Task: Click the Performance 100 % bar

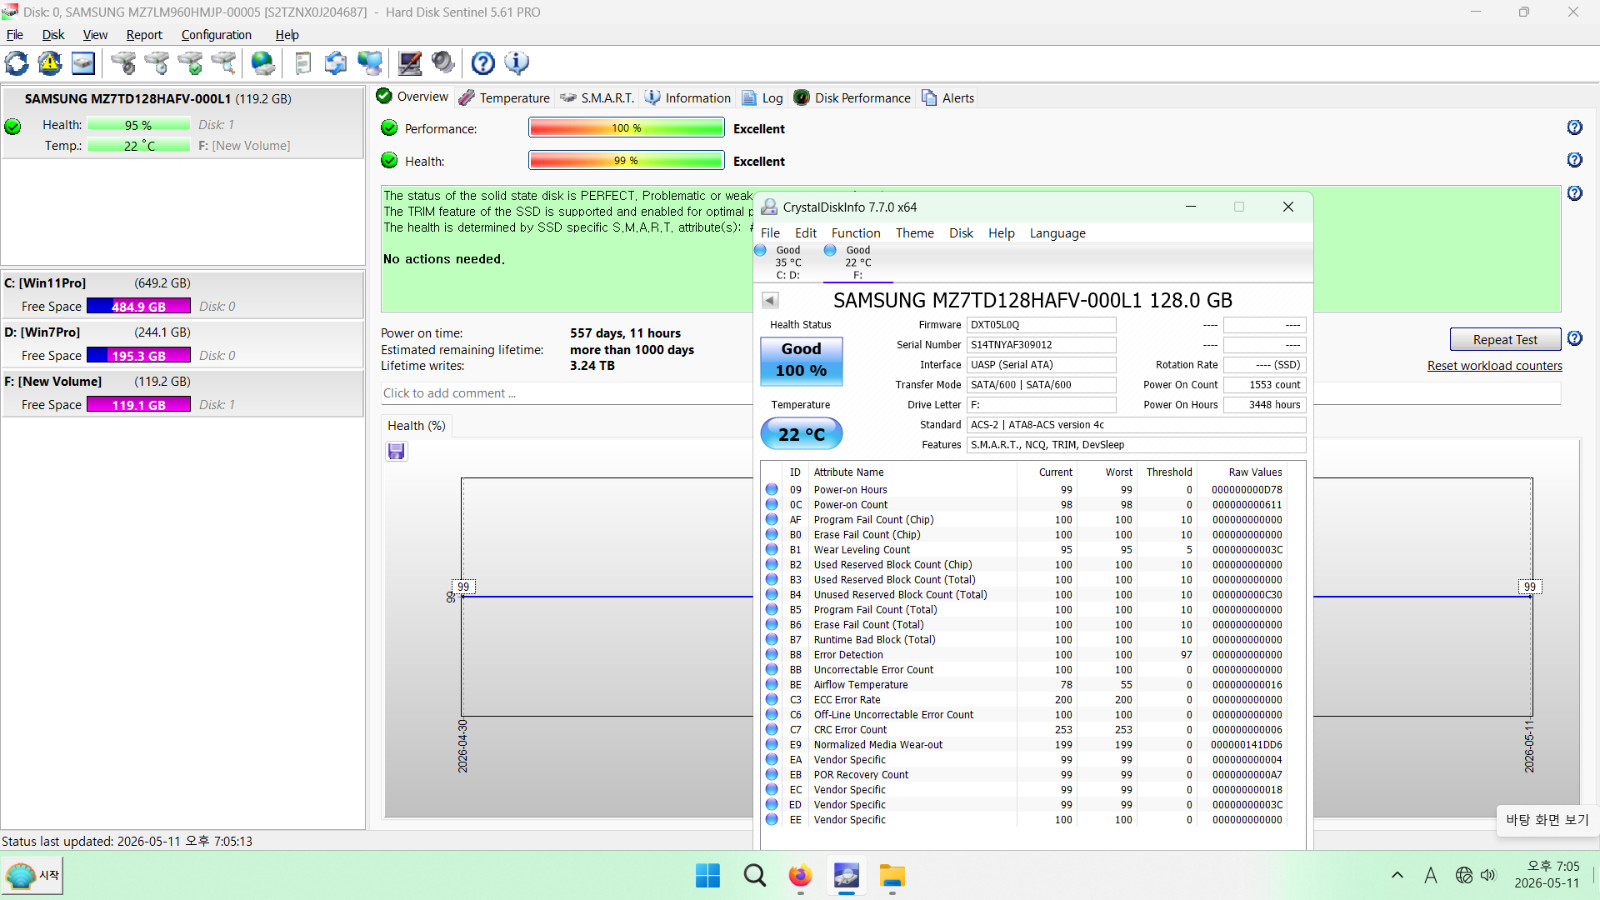Action: [627, 128]
